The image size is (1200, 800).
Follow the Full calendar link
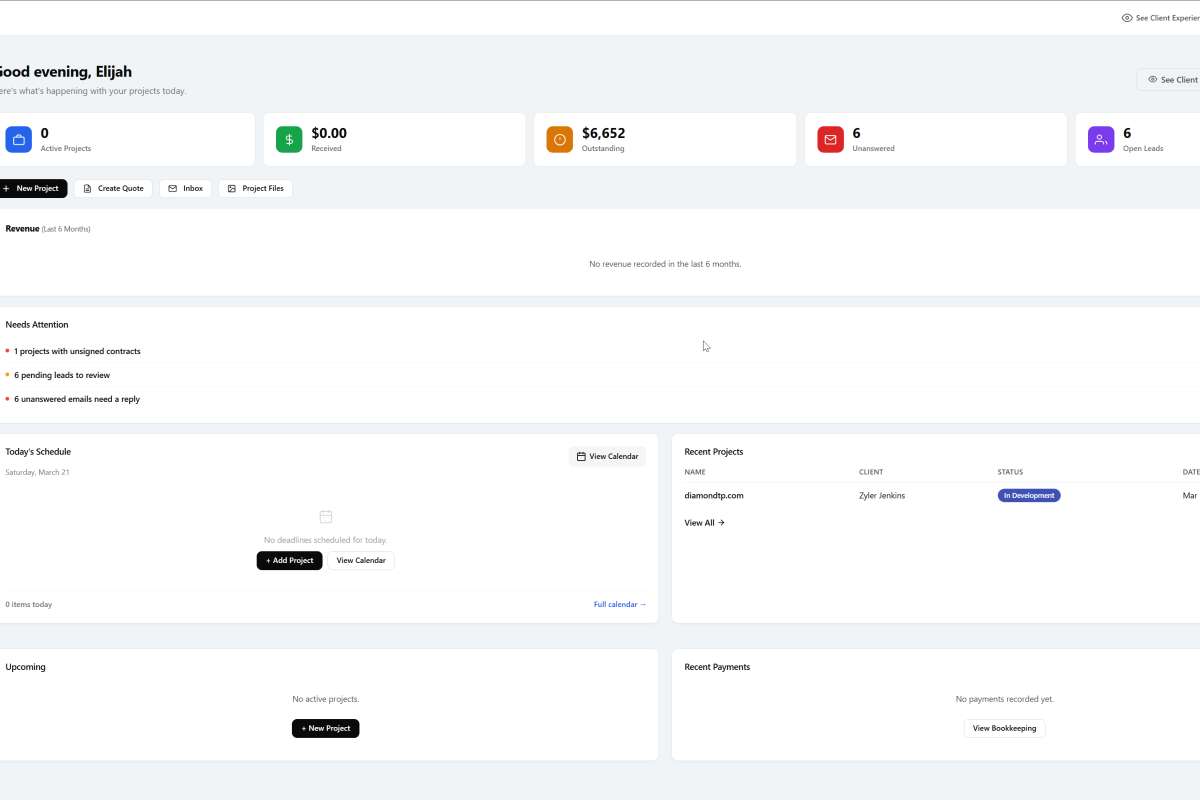(x=619, y=605)
